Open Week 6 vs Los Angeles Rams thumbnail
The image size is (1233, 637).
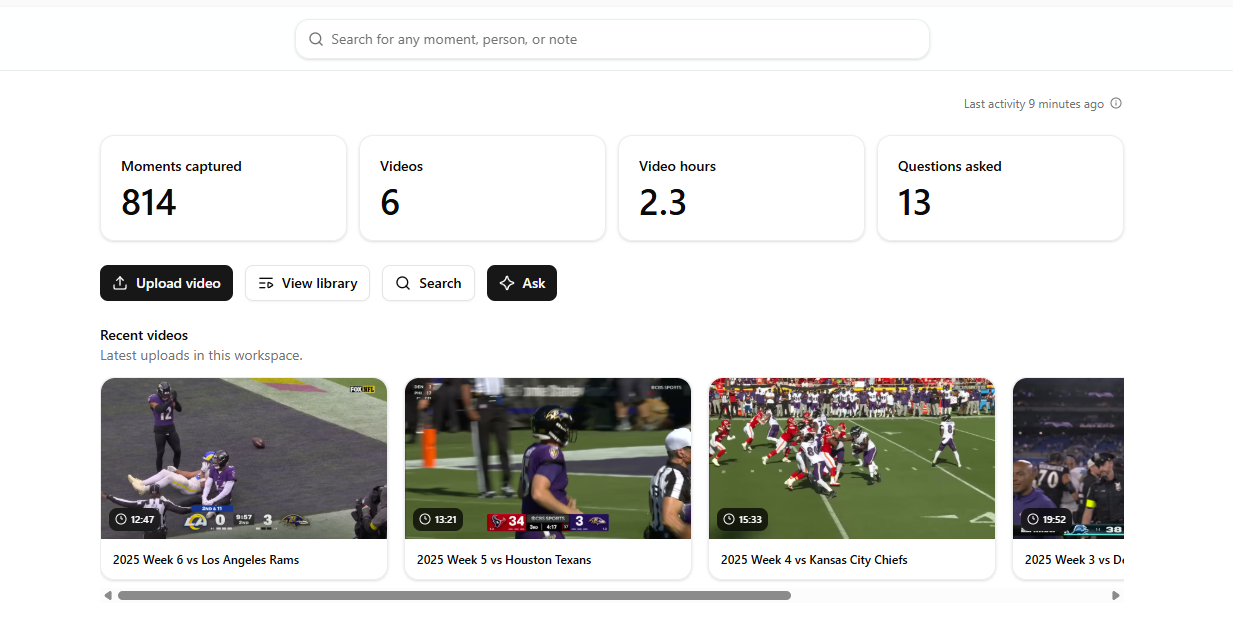[x=244, y=458]
